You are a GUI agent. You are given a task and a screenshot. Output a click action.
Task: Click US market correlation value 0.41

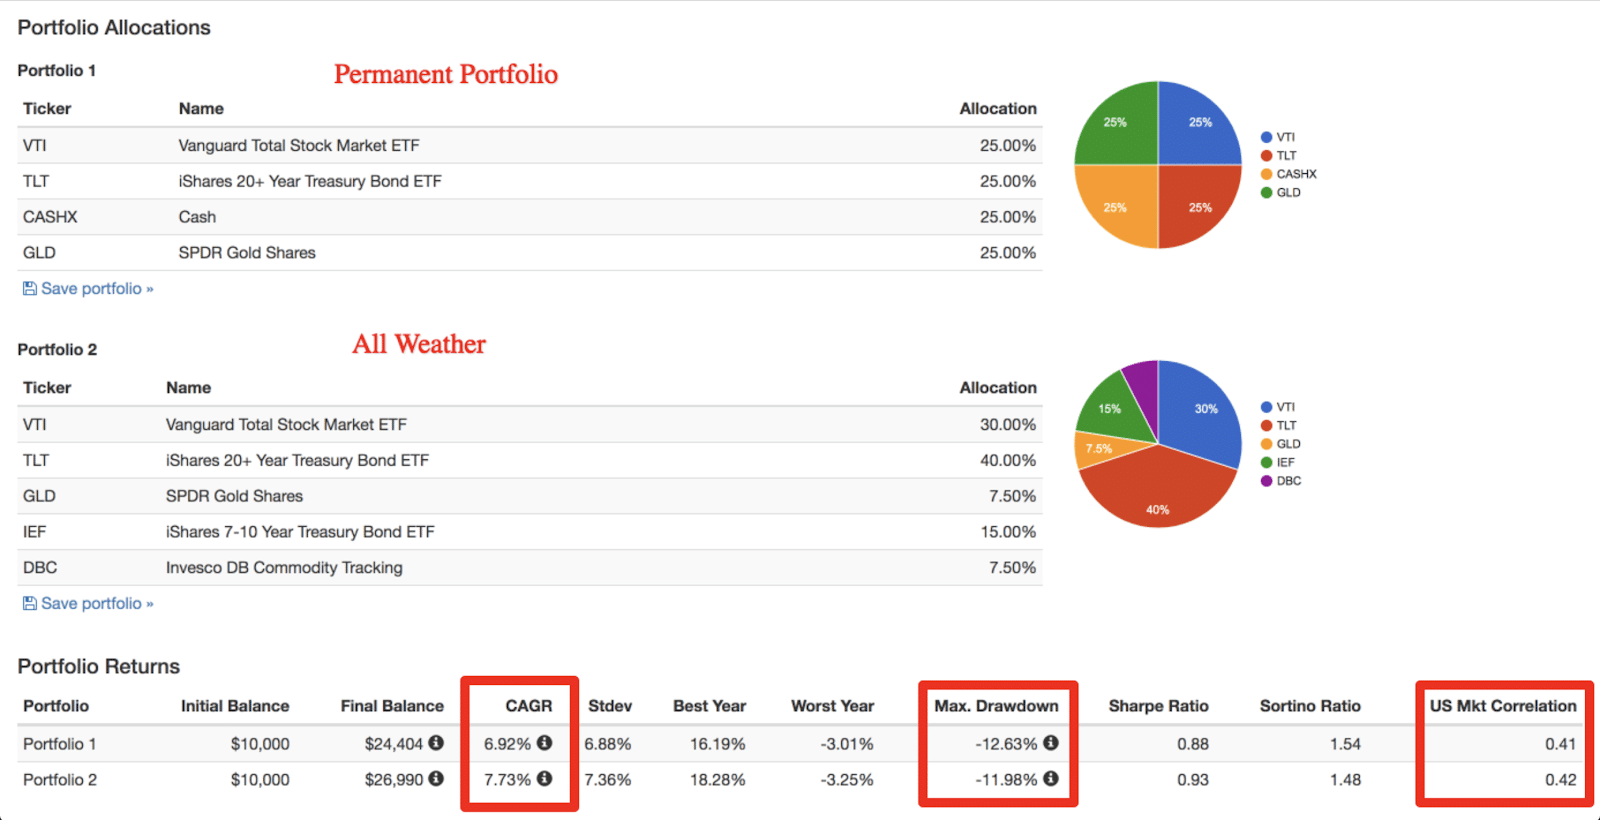pyautogui.click(x=1560, y=744)
